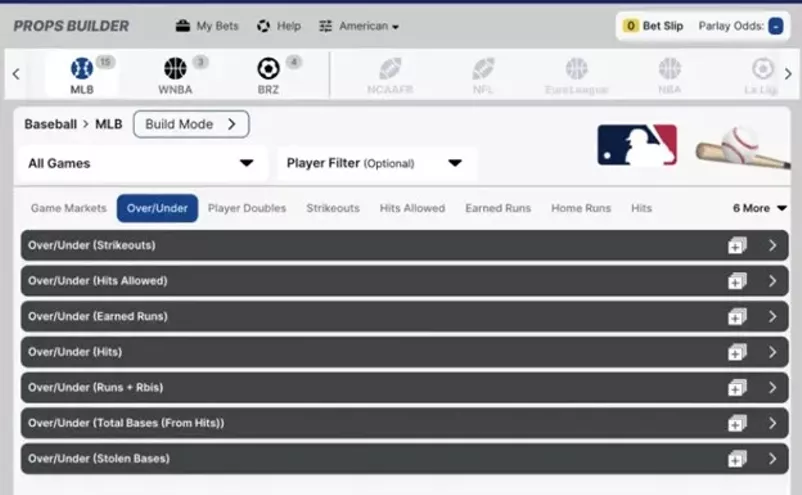Expand chevron for Over/Under (Hits Allowed)
The width and height of the screenshot is (802, 495).
pyautogui.click(x=772, y=281)
